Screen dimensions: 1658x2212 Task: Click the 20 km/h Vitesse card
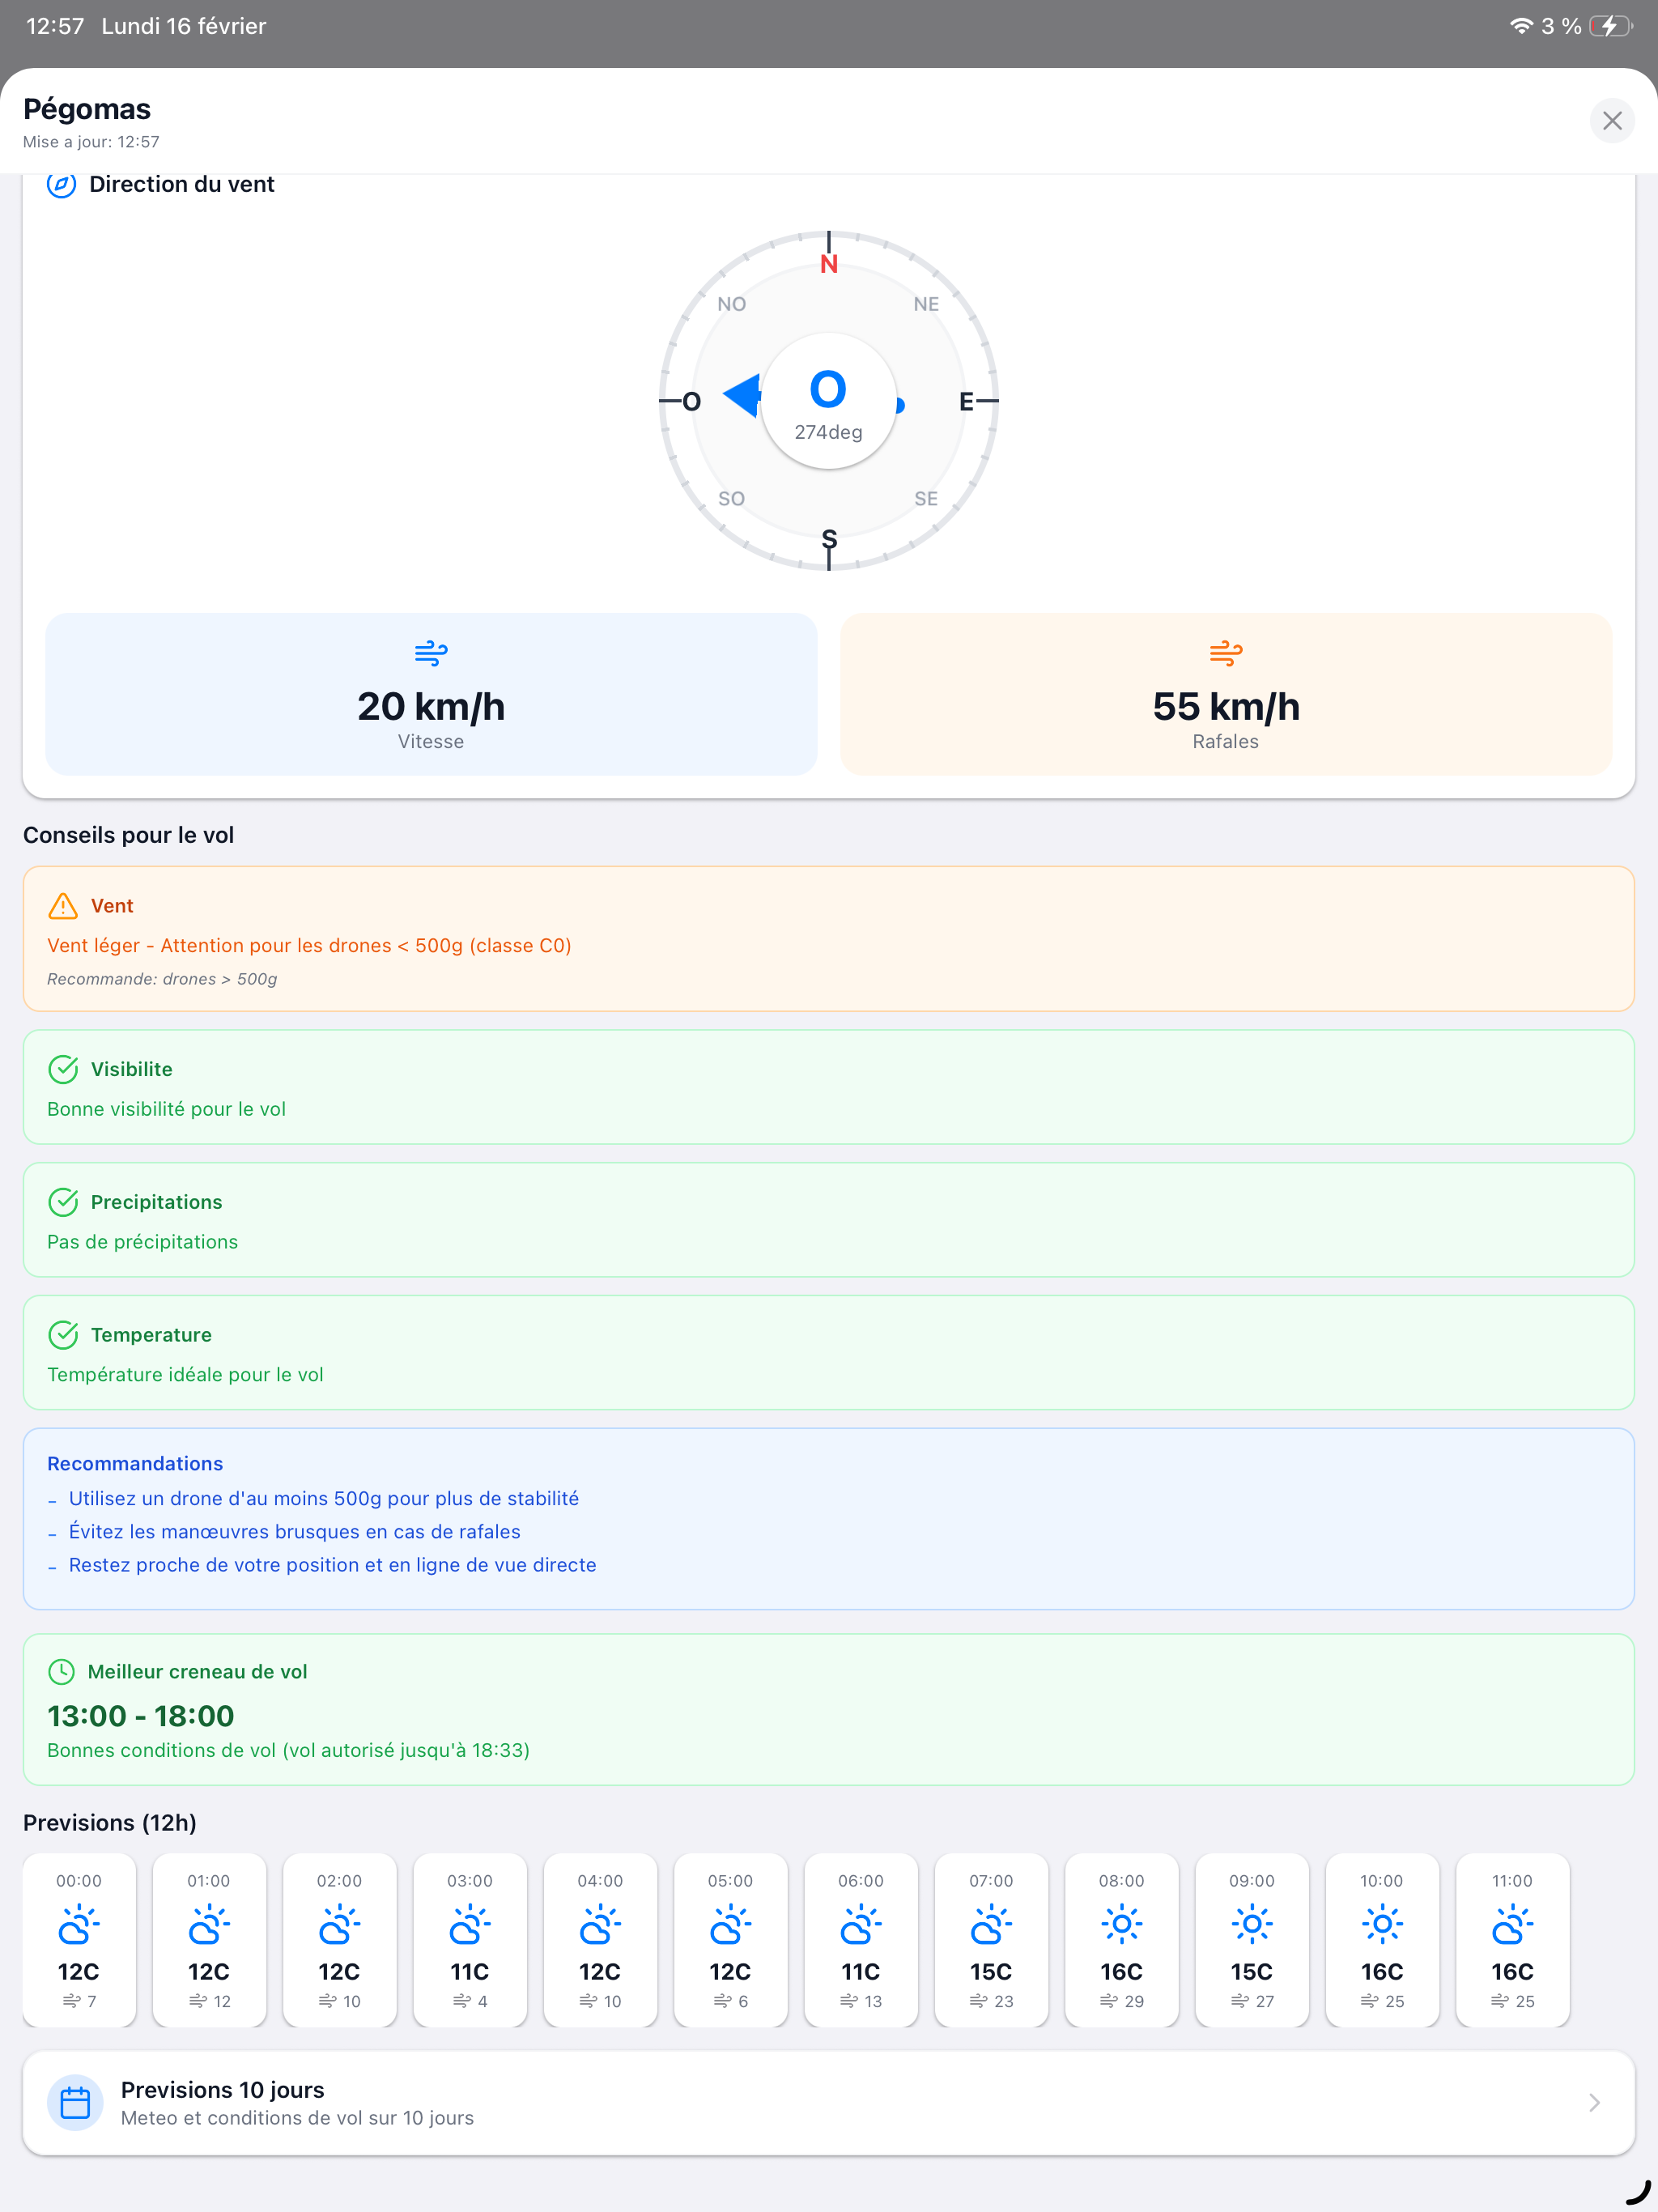pos(431,694)
